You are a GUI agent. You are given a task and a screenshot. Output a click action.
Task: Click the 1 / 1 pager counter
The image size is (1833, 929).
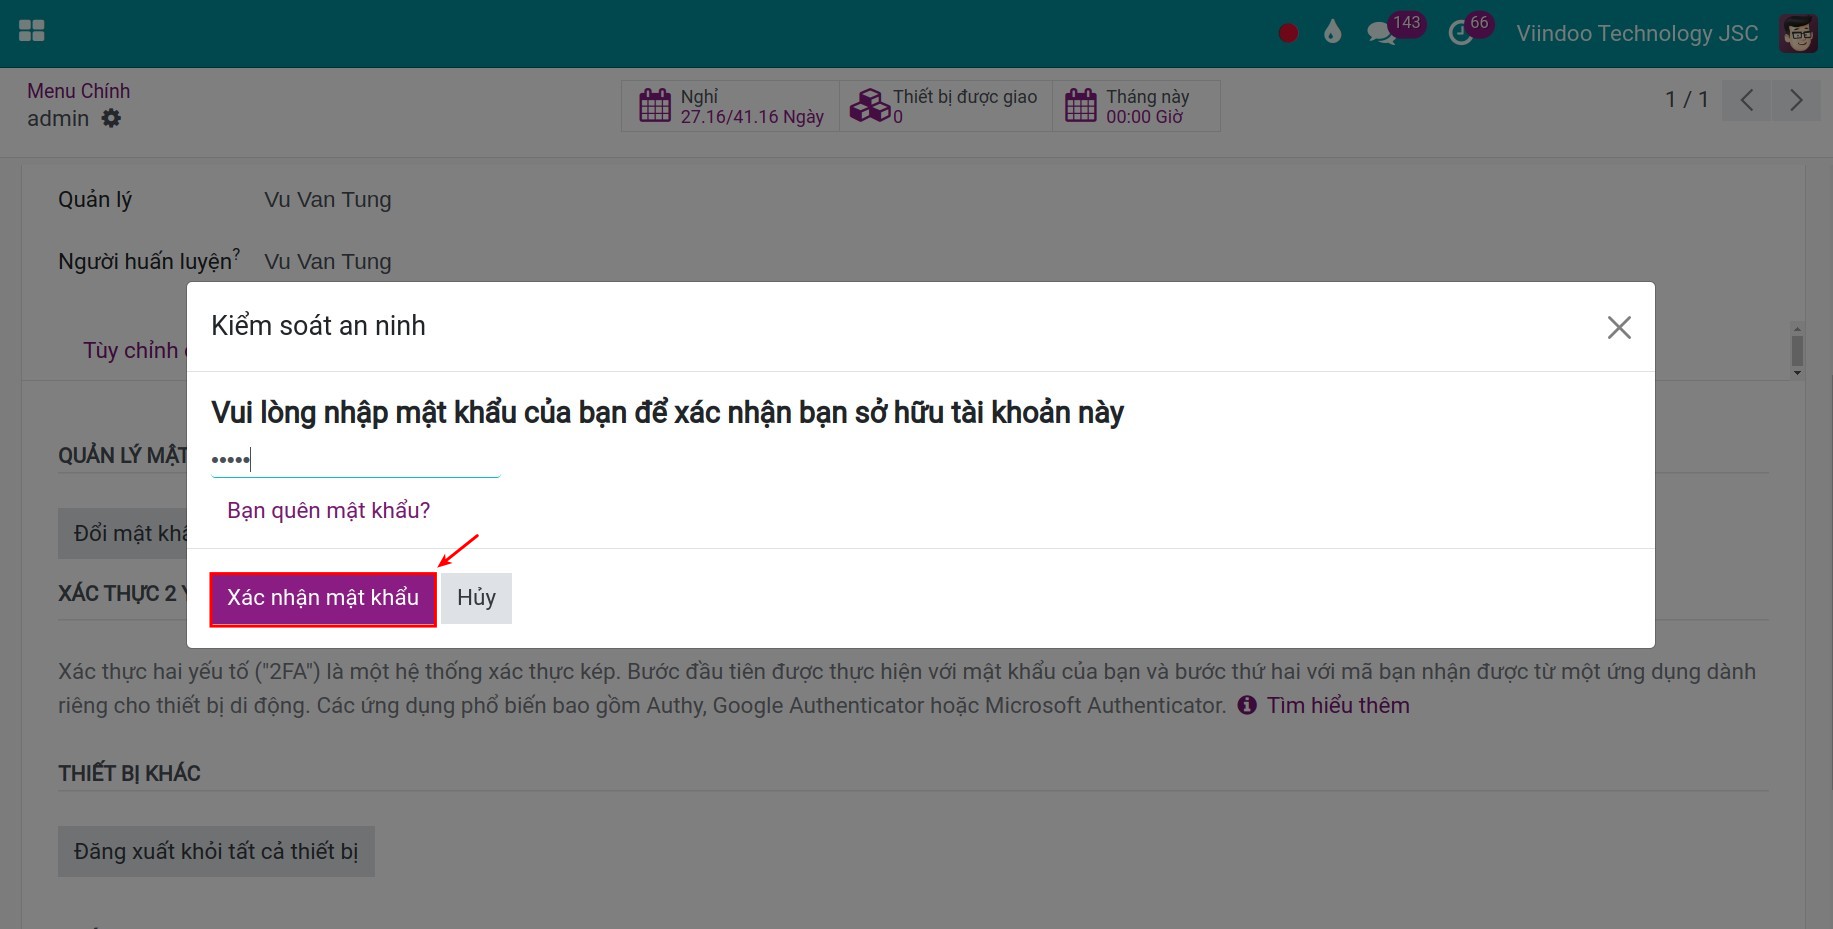1686,100
